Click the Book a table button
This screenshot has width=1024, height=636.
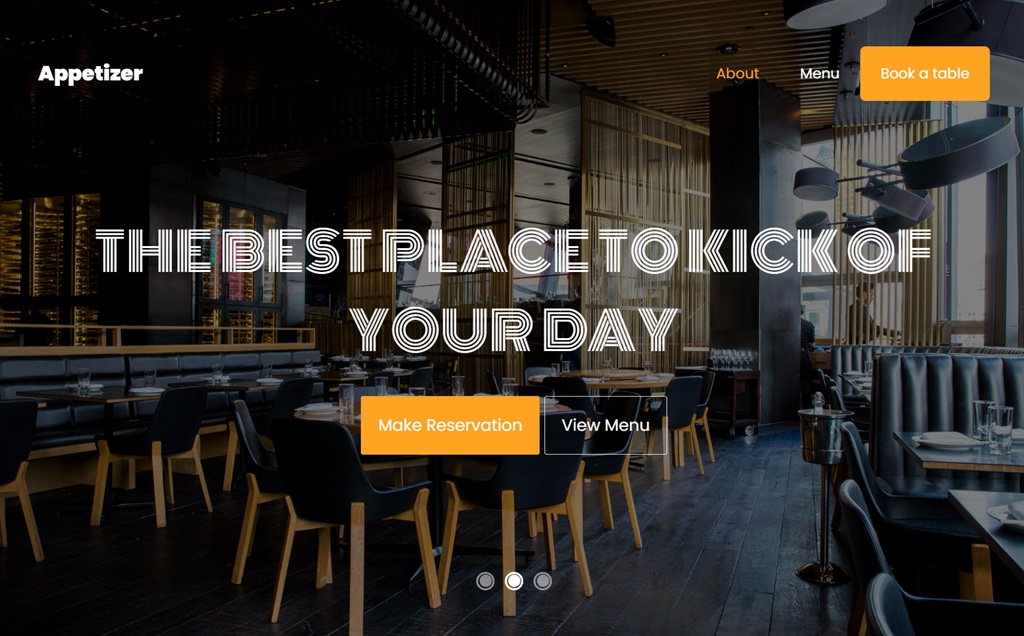pos(925,73)
